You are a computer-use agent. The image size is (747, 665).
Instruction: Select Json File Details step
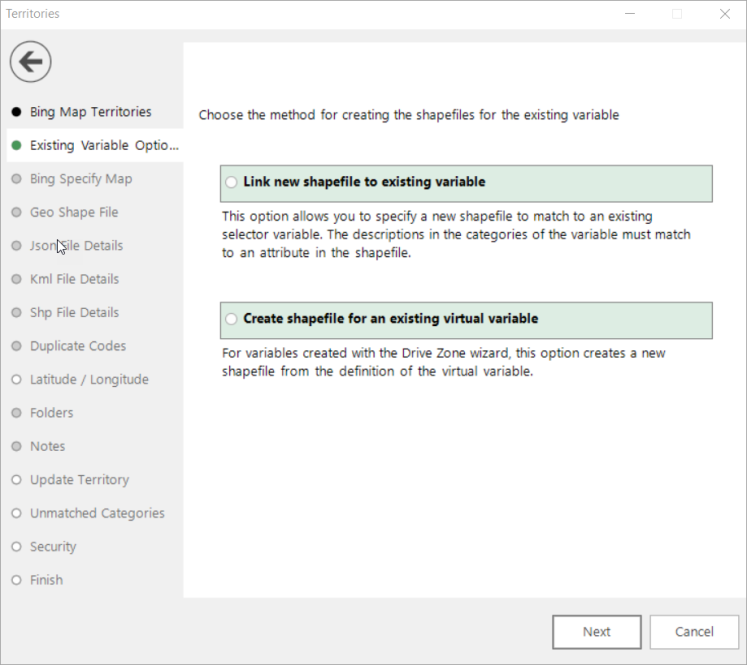coord(76,246)
